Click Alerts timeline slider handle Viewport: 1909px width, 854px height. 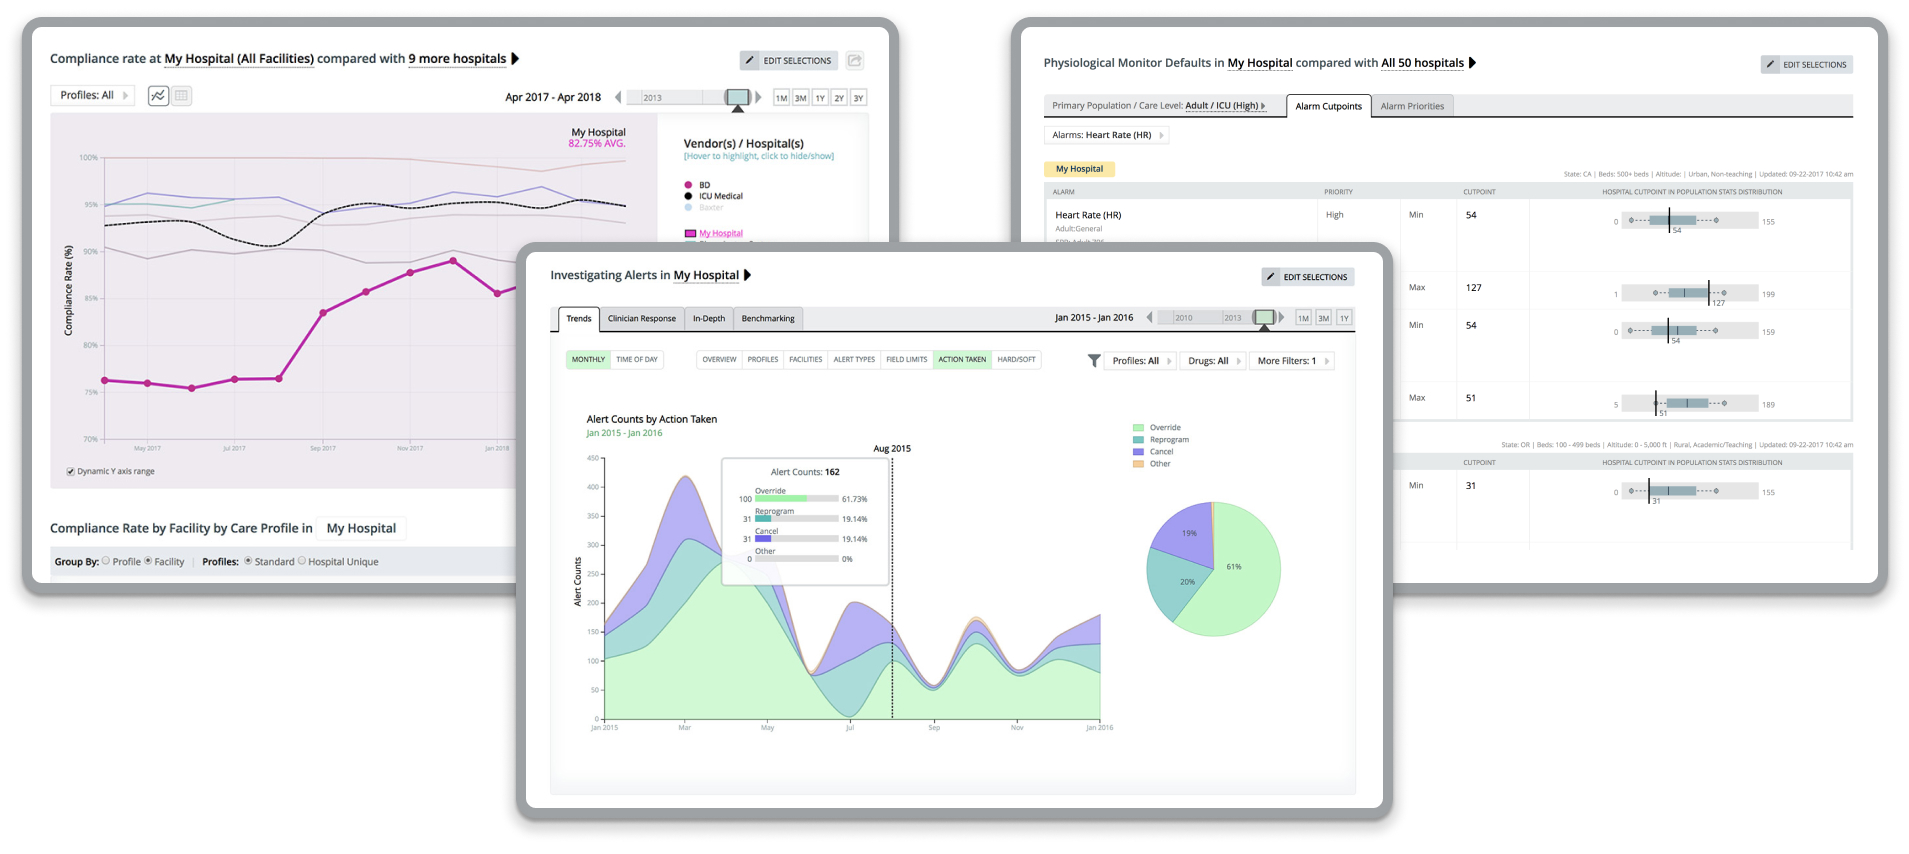pyautogui.click(x=1264, y=318)
